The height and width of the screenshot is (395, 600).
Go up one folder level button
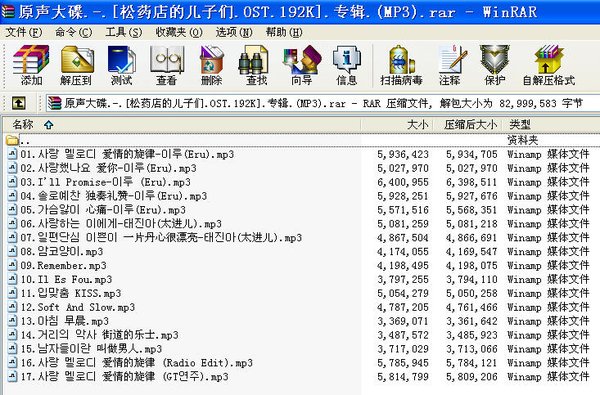pos(19,103)
